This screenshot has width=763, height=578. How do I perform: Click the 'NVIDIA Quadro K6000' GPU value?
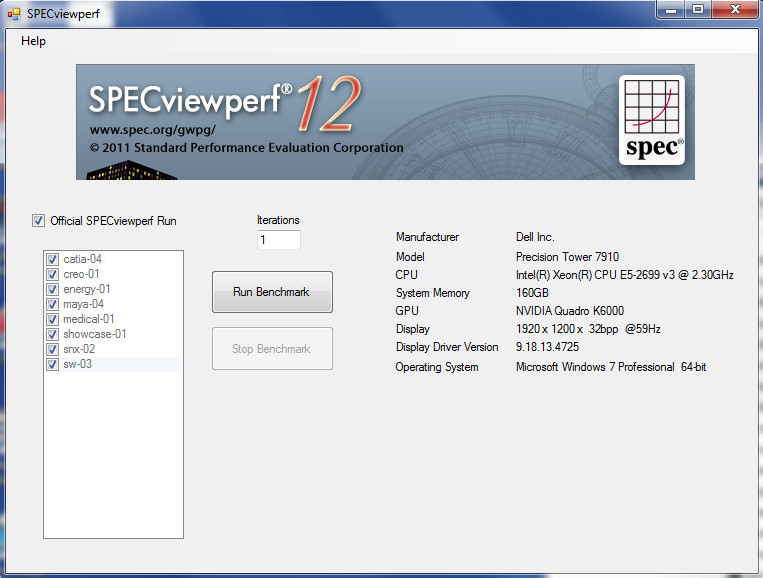tap(569, 311)
